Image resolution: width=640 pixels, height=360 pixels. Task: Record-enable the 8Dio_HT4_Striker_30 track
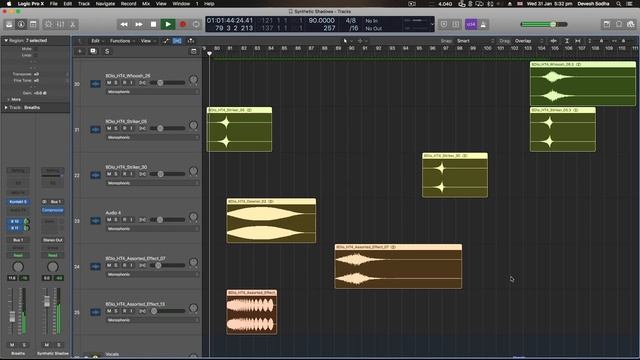pos(124,174)
